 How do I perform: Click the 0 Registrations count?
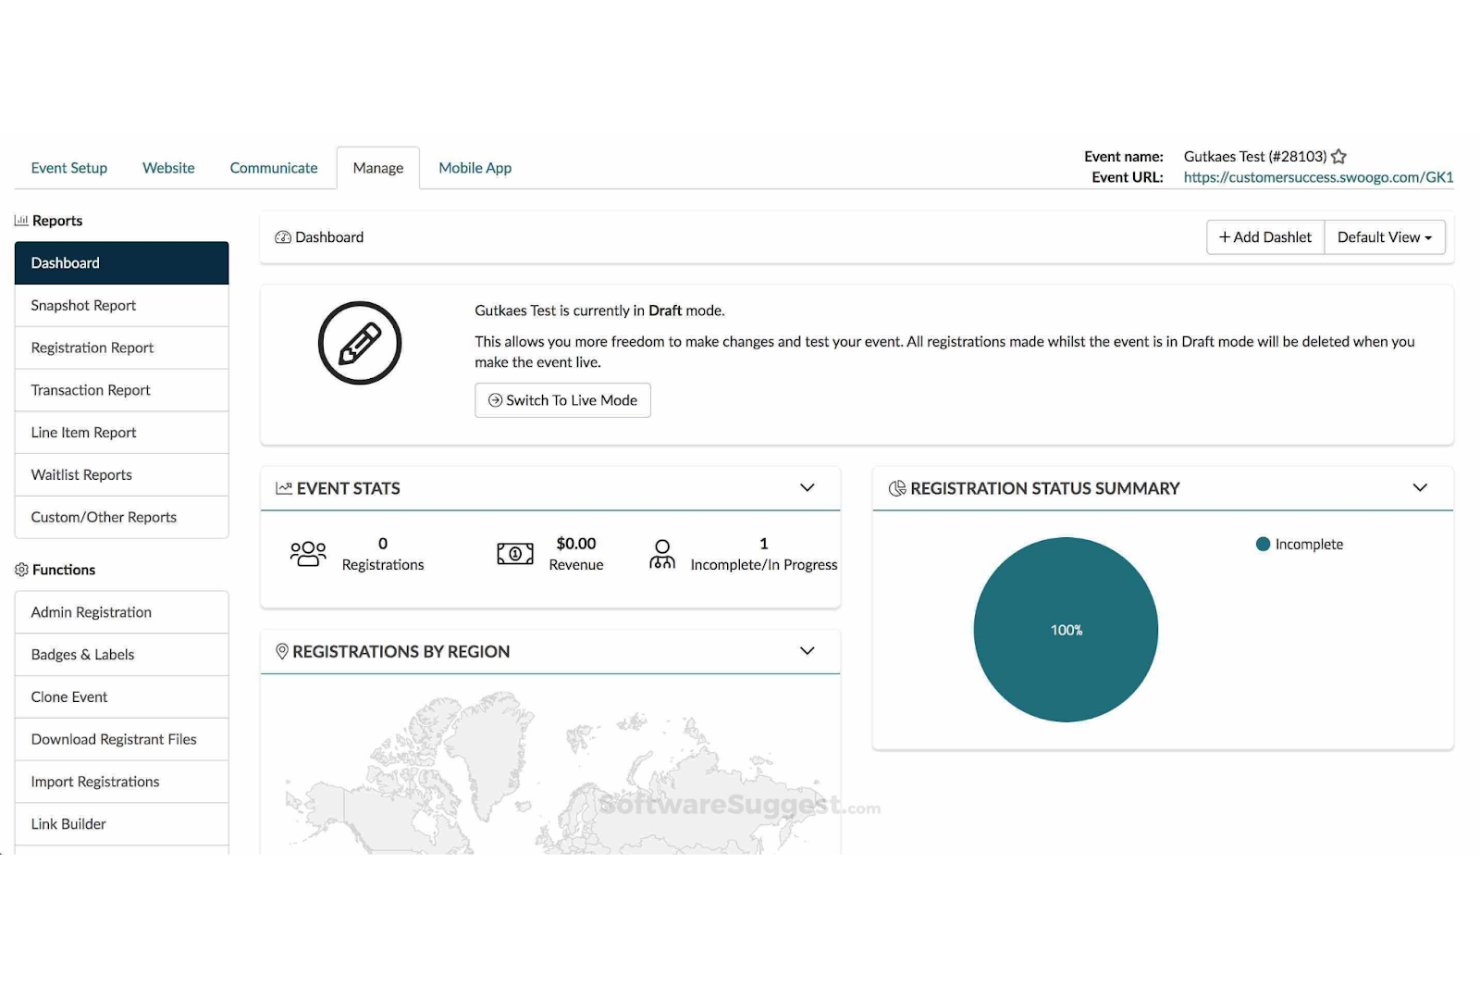coord(383,544)
